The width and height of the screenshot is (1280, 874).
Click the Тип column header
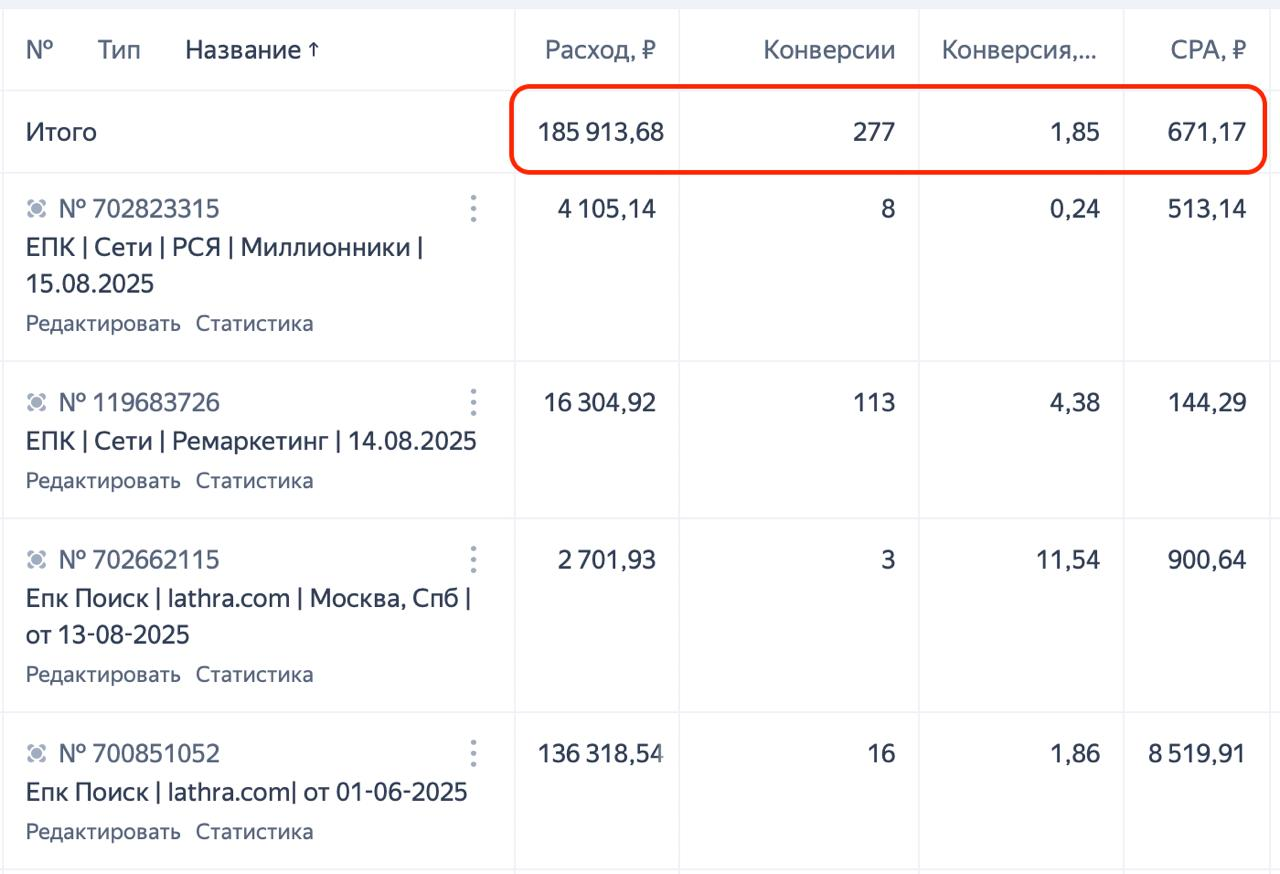click(120, 49)
